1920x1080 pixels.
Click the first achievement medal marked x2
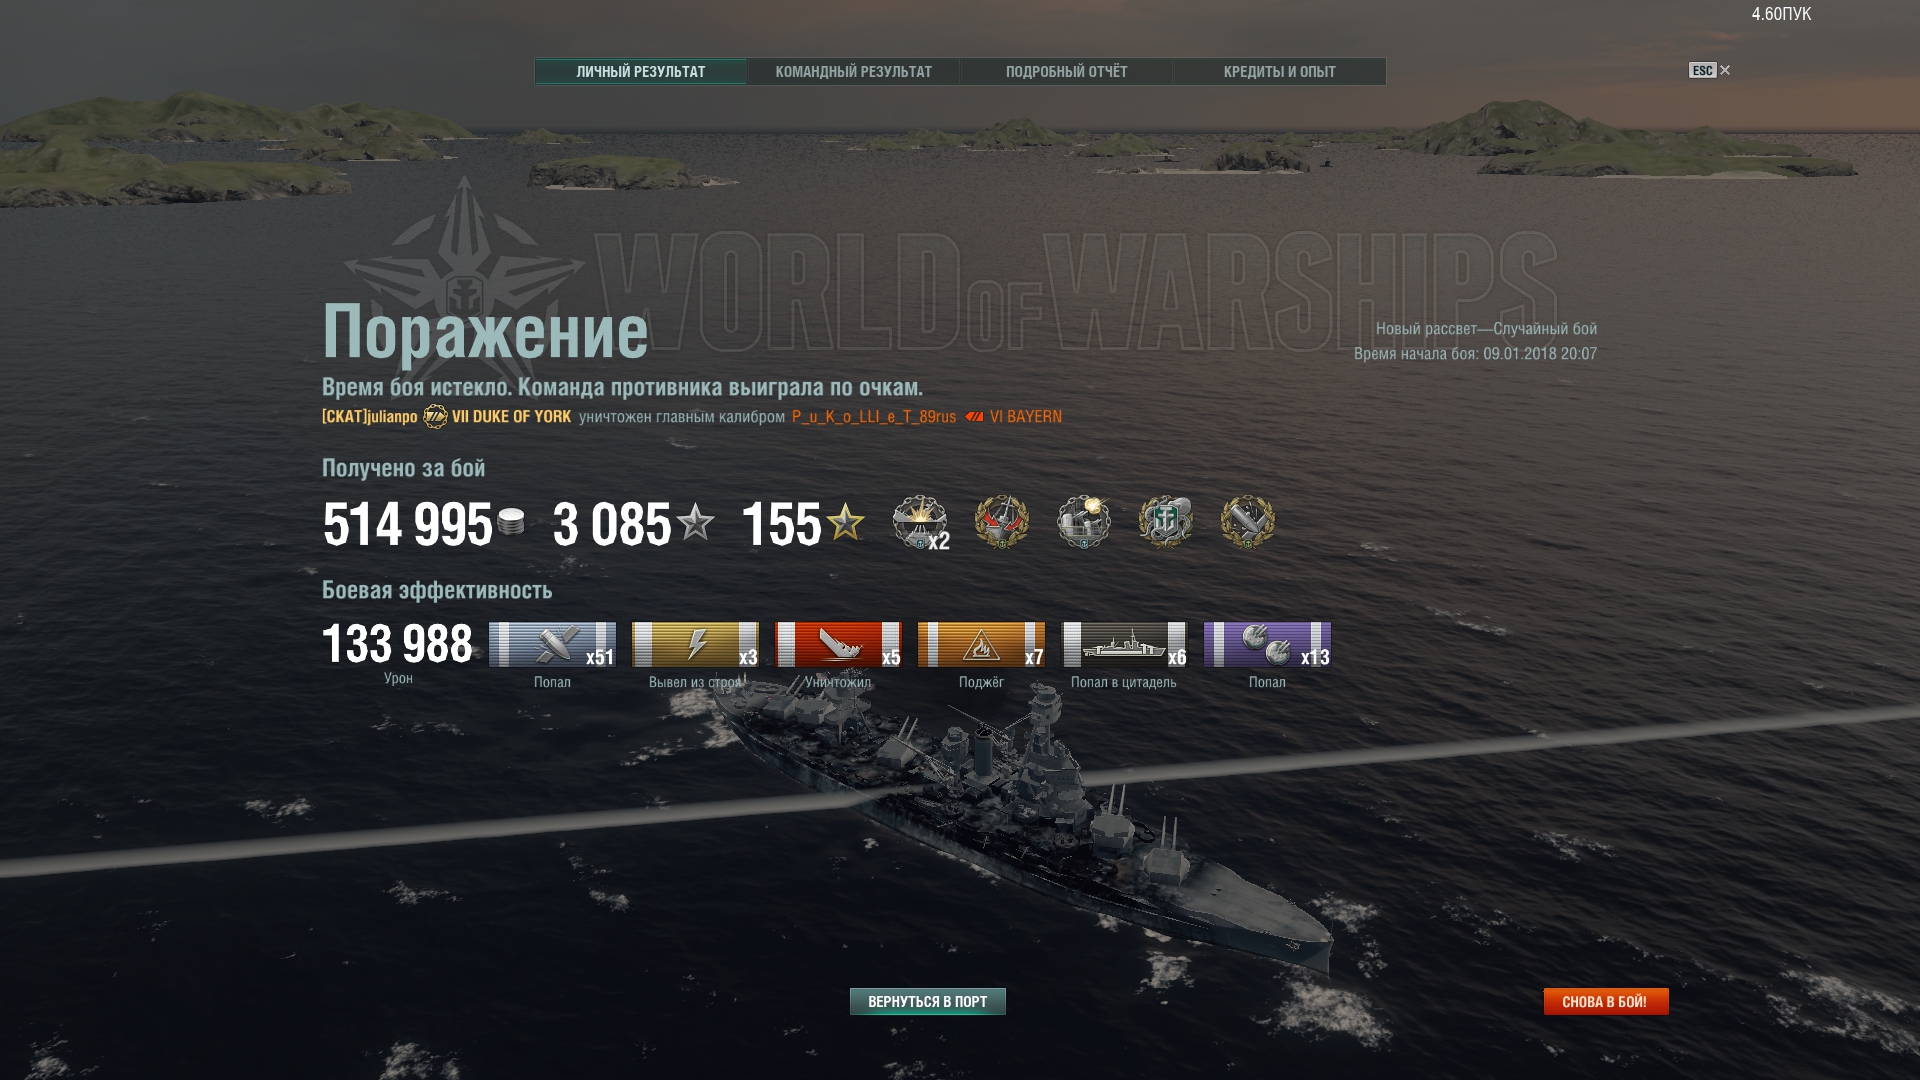tap(920, 522)
